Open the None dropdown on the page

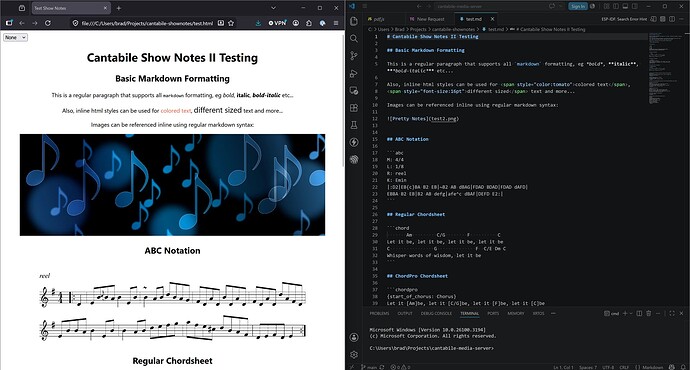pos(15,37)
